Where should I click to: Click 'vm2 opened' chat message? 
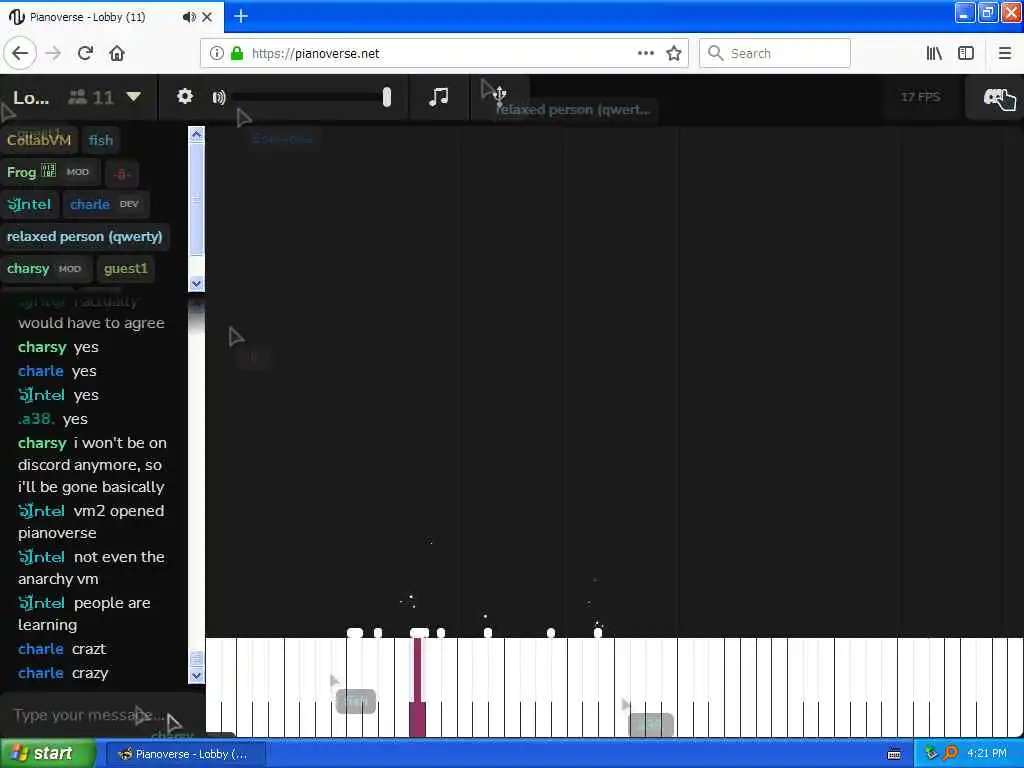pos(91,522)
